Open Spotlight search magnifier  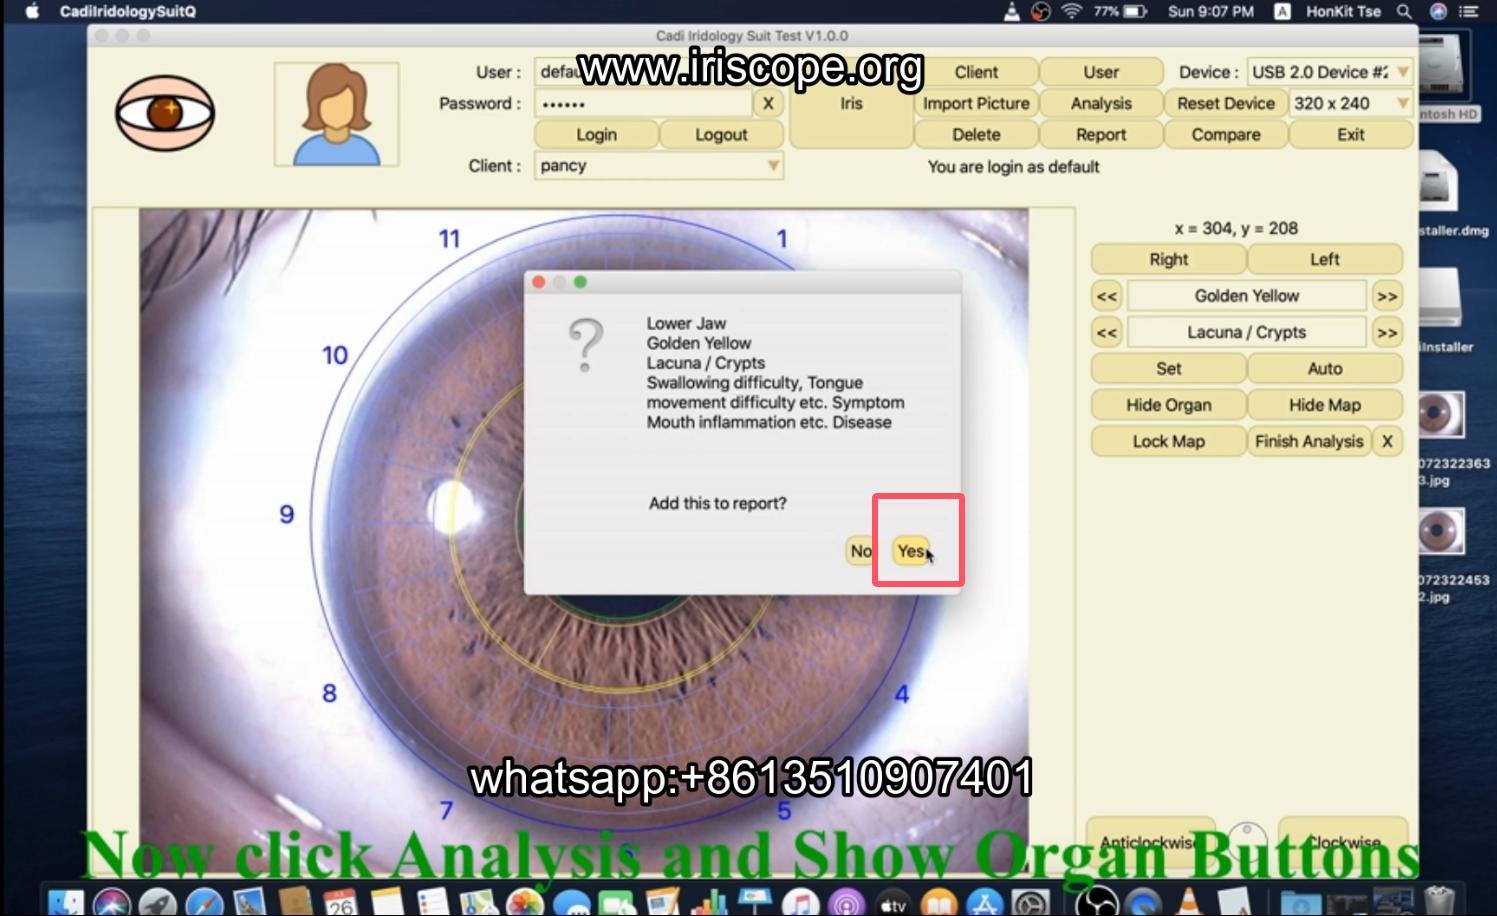pos(1404,11)
